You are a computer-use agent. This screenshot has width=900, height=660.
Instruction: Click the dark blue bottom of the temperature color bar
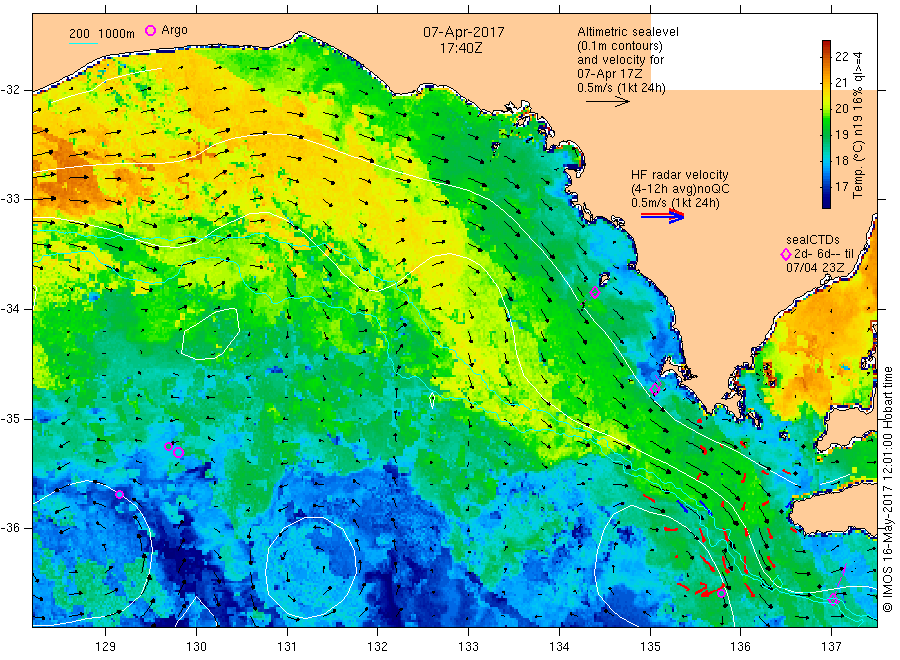pos(826,202)
